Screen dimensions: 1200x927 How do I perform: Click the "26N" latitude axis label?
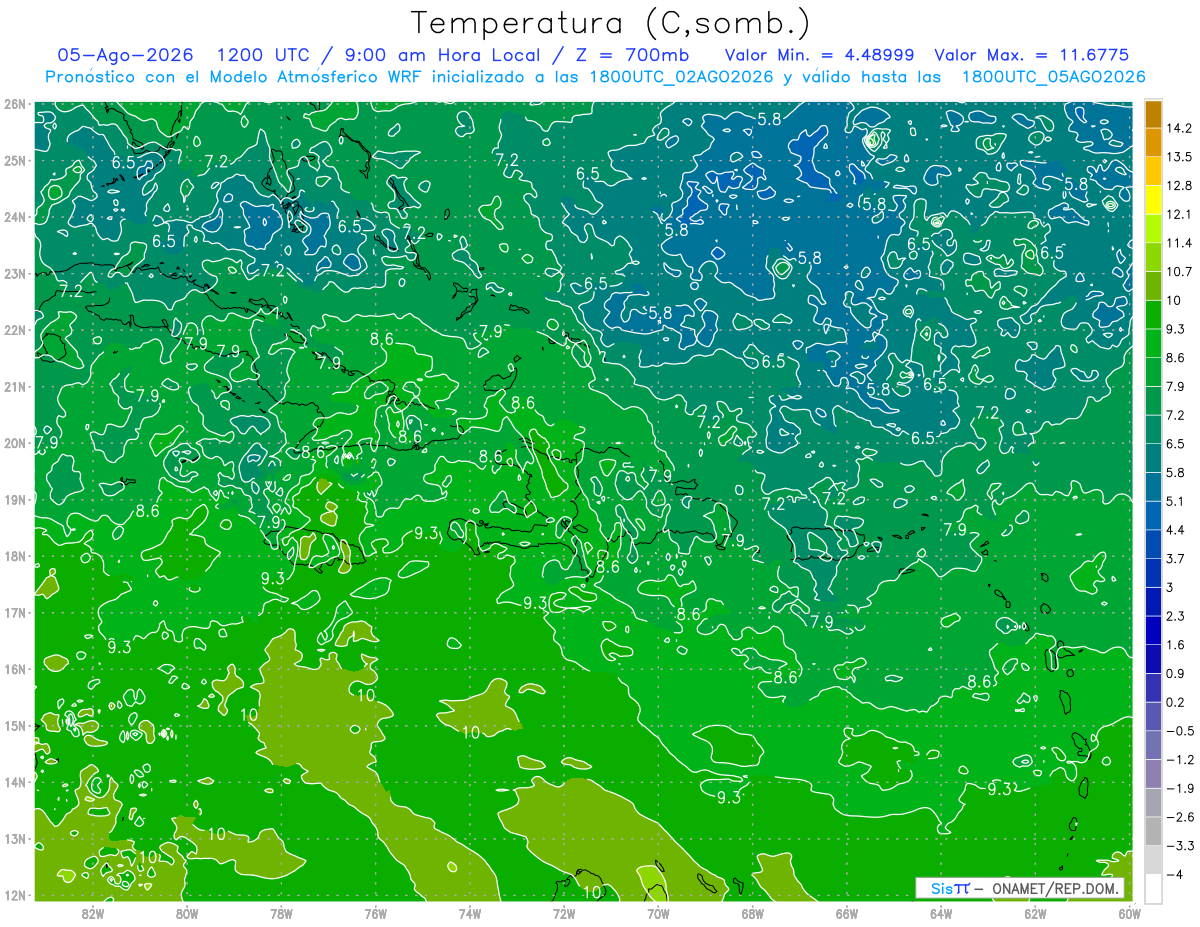pyautogui.click(x=14, y=103)
